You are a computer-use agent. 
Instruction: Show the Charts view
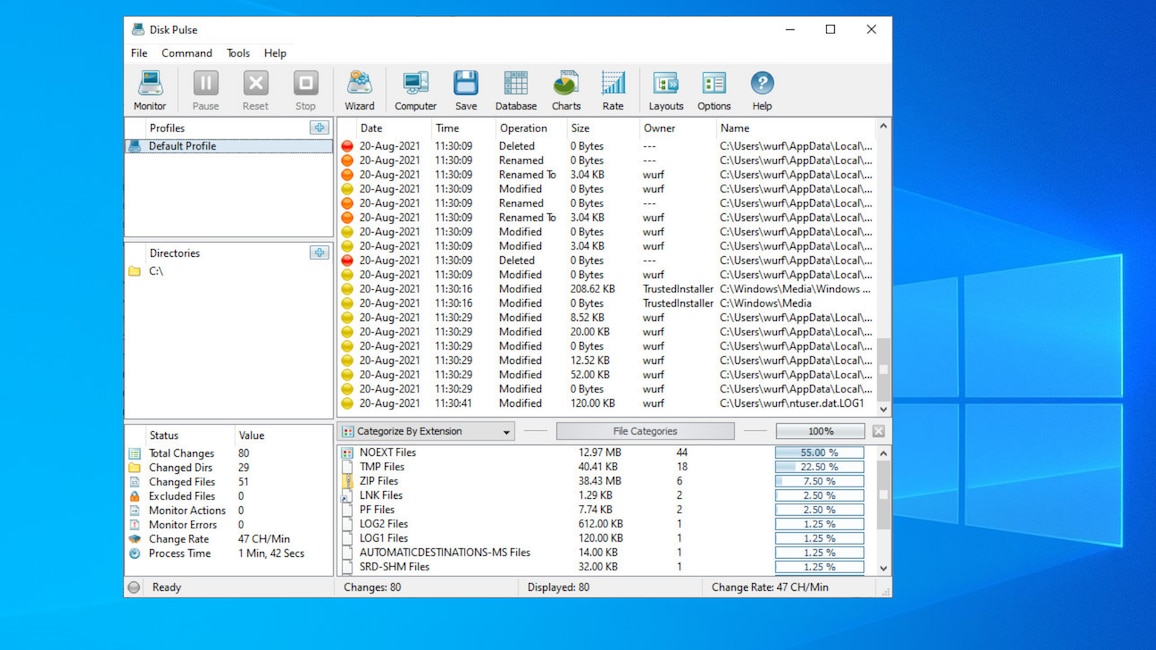pyautogui.click(x=566, y=90)
